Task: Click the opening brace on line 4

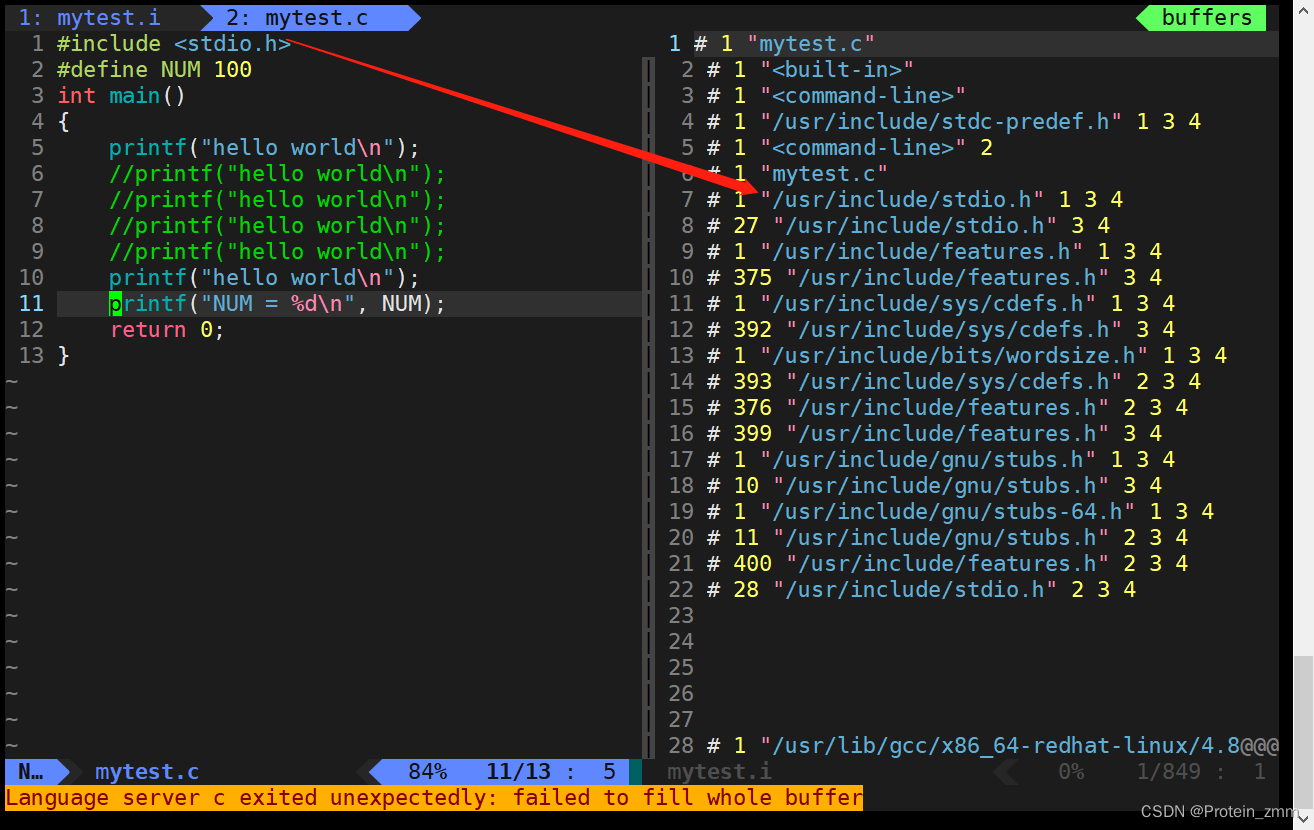Action: [x=64, y=122]
